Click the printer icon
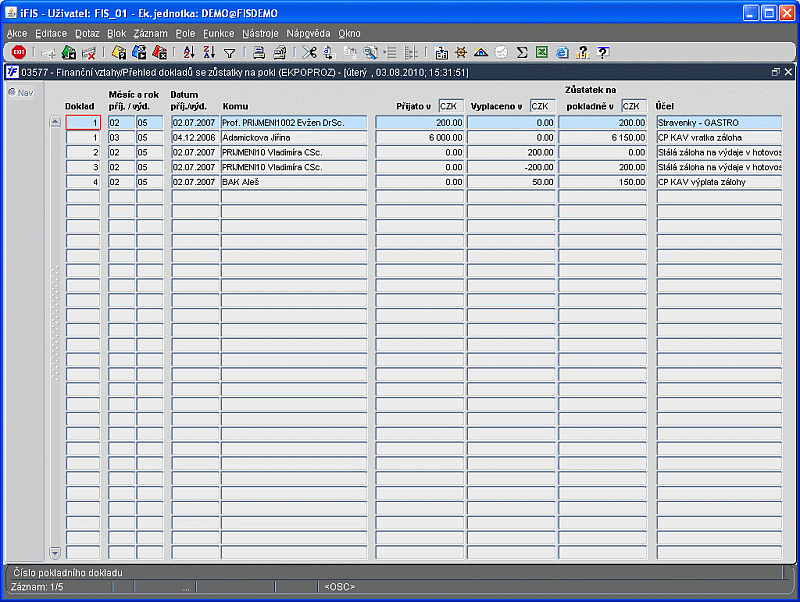The height and width of the screenshot is (602, 800). pos(259,52)
